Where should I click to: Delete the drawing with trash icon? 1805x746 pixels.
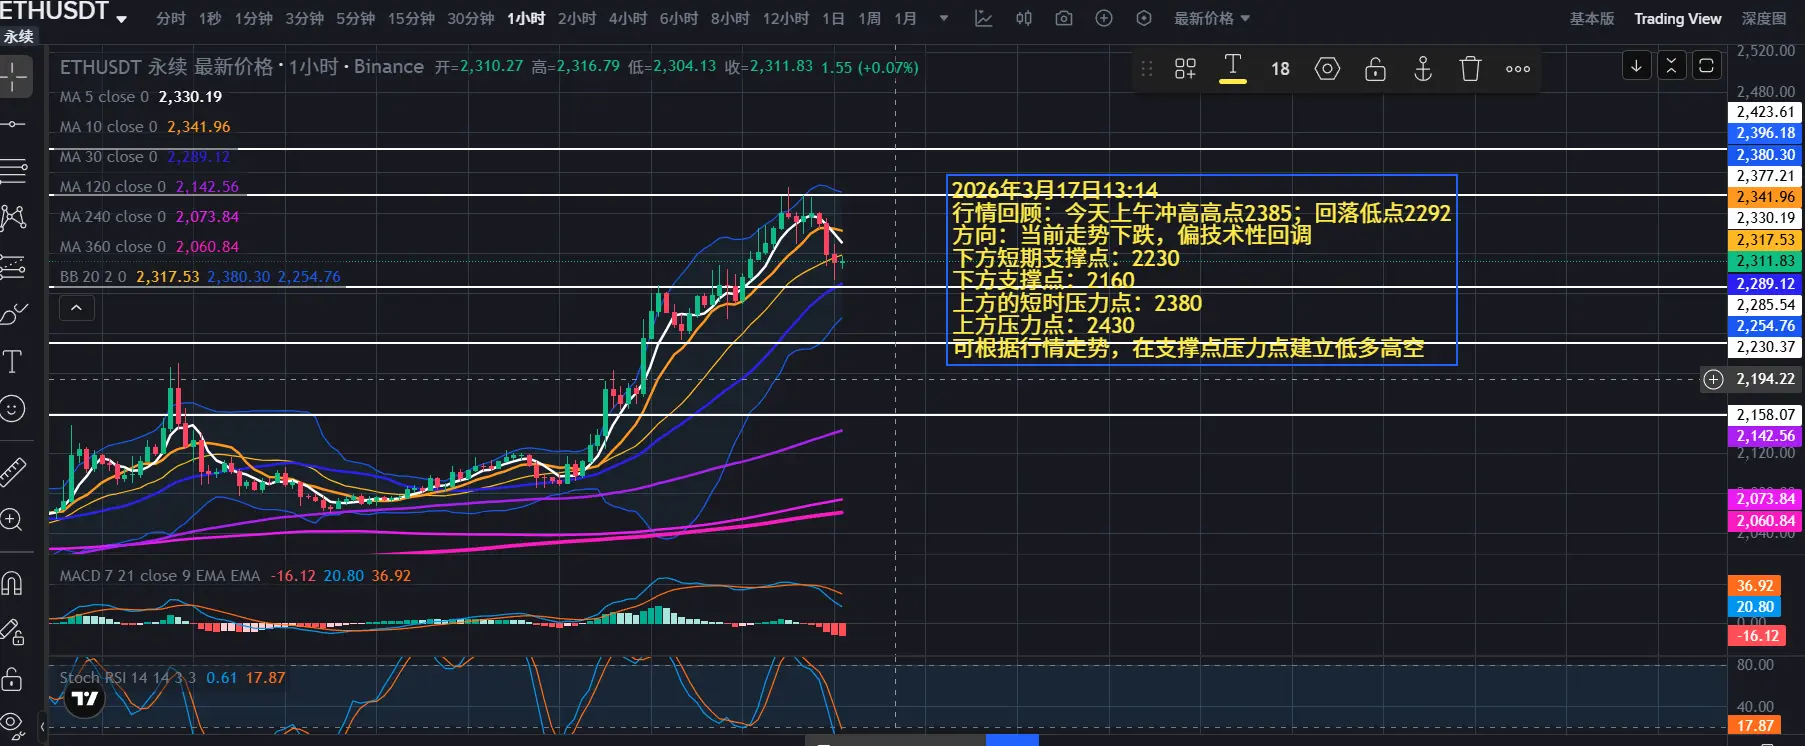tap(1469, 69)
